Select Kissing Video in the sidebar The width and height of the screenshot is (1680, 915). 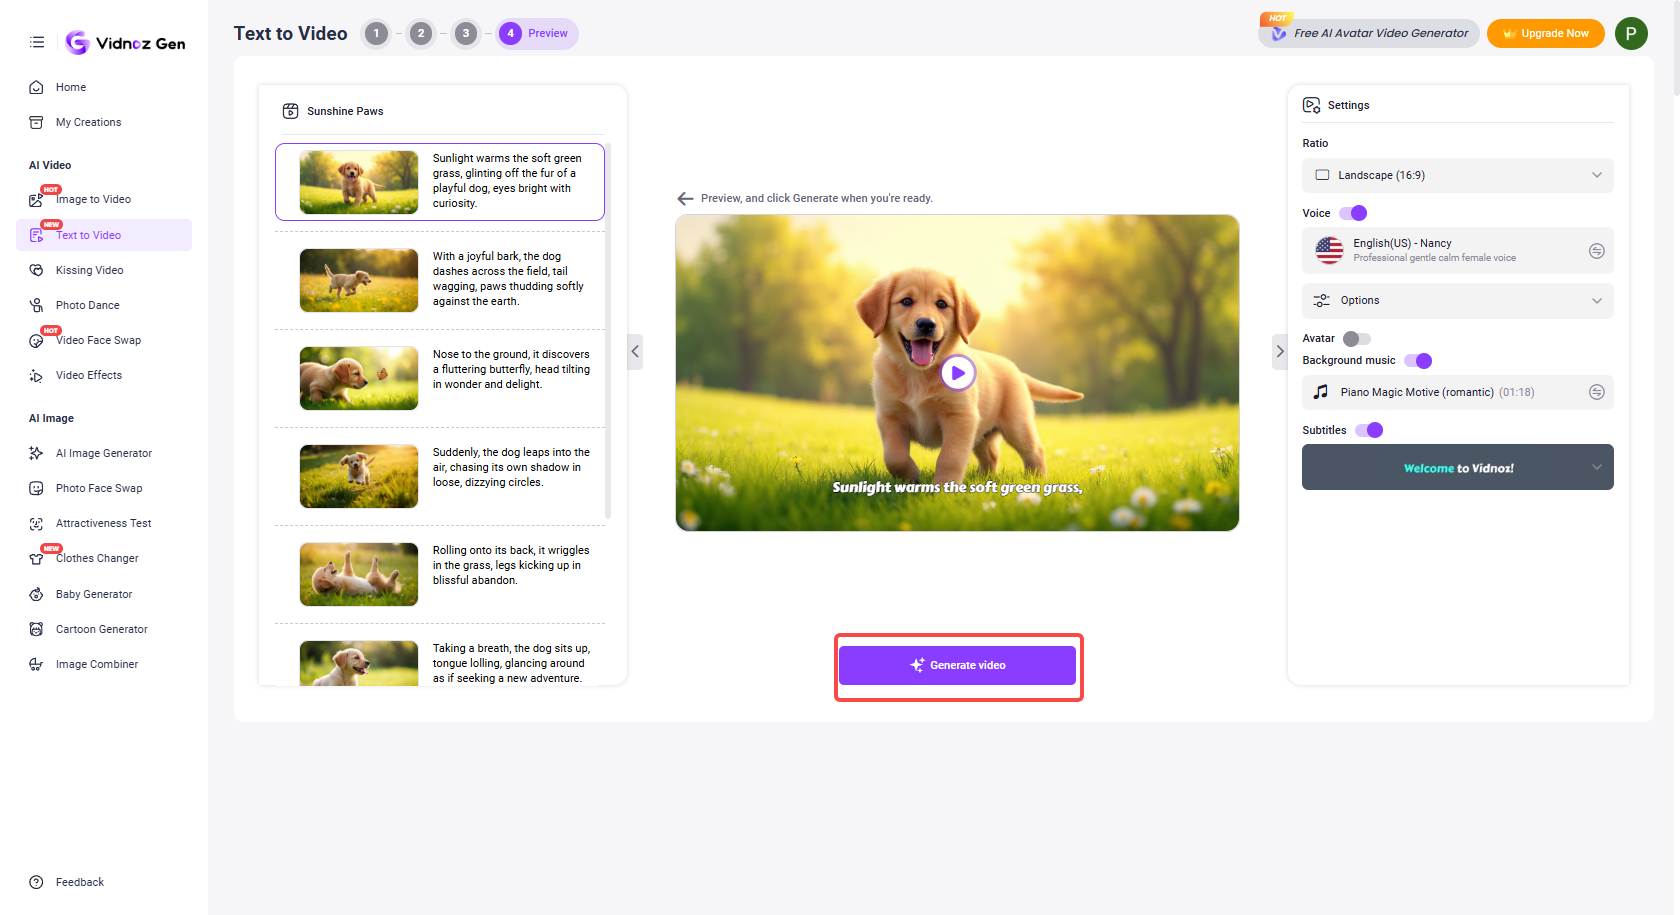point(90,270)
